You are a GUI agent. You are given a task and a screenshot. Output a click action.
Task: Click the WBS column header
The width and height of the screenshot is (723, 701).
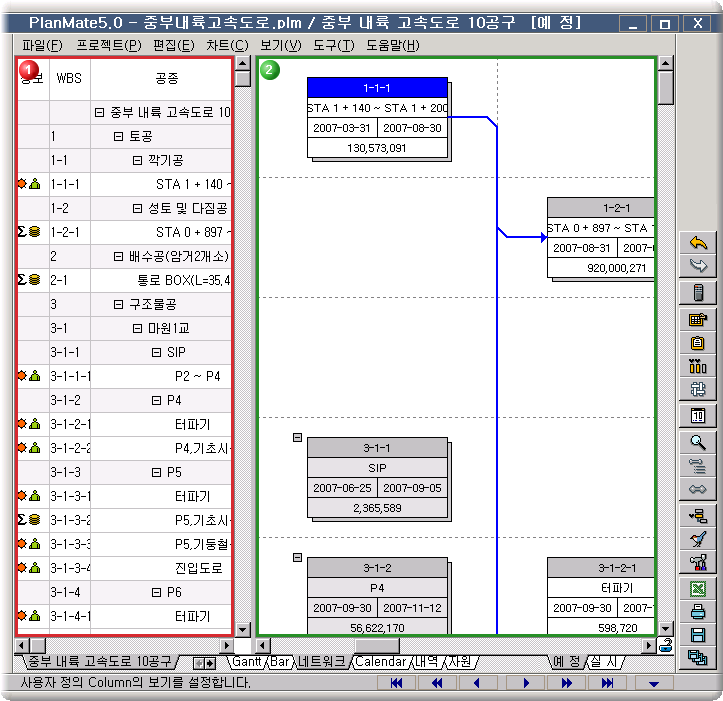(69, 77)
